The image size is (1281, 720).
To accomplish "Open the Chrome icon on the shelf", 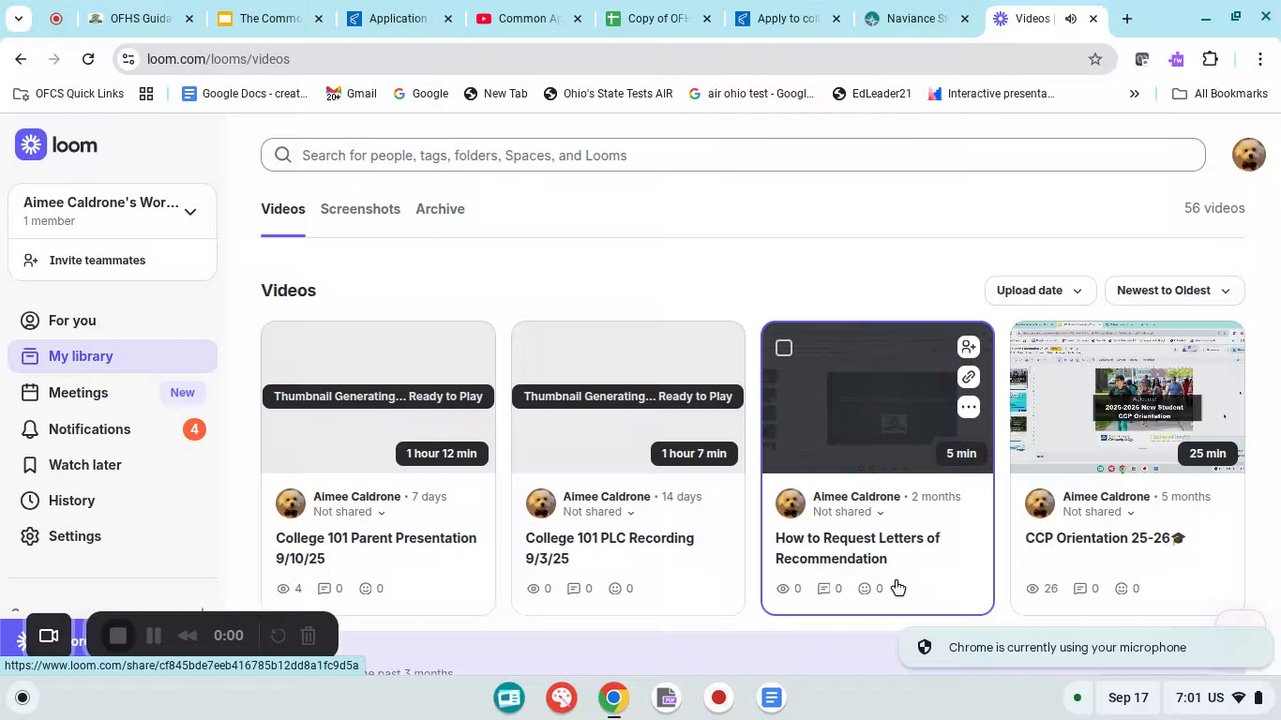I will pyautogui.click(x=614, y=697).
